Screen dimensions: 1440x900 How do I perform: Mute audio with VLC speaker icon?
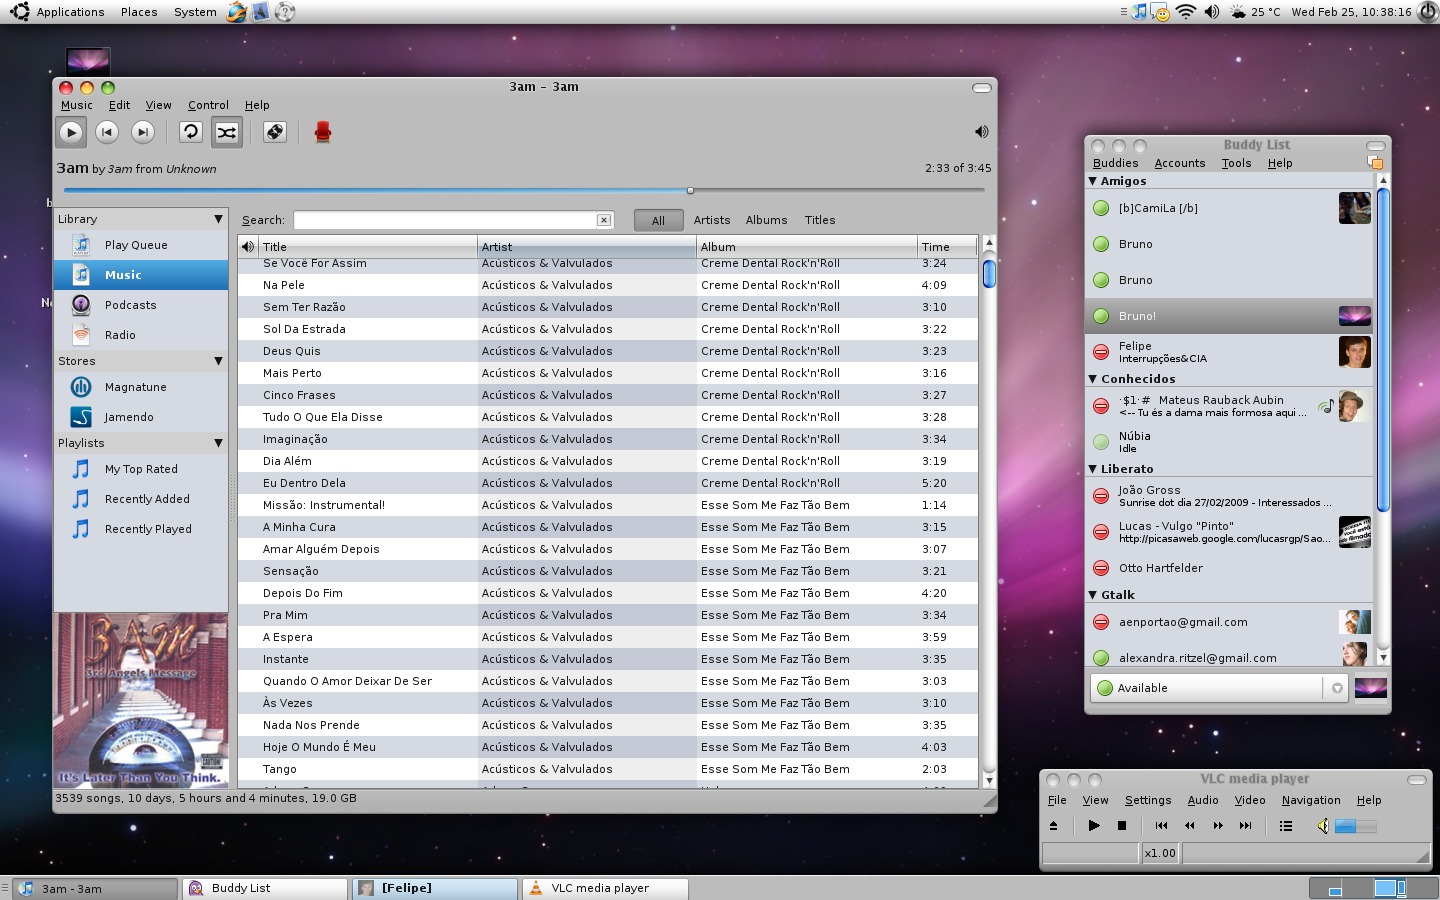pos(1322,826)
